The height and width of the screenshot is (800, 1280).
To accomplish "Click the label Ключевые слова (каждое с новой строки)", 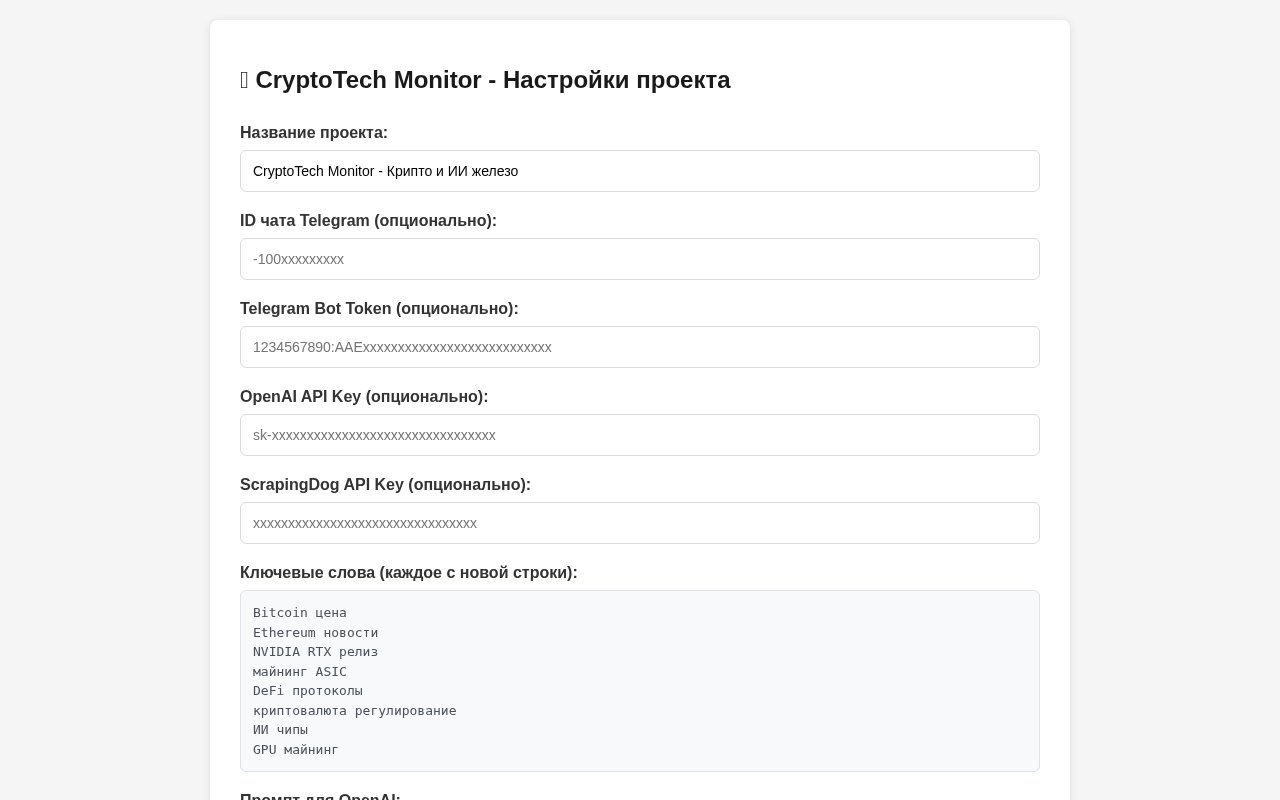I will point(409,573).
